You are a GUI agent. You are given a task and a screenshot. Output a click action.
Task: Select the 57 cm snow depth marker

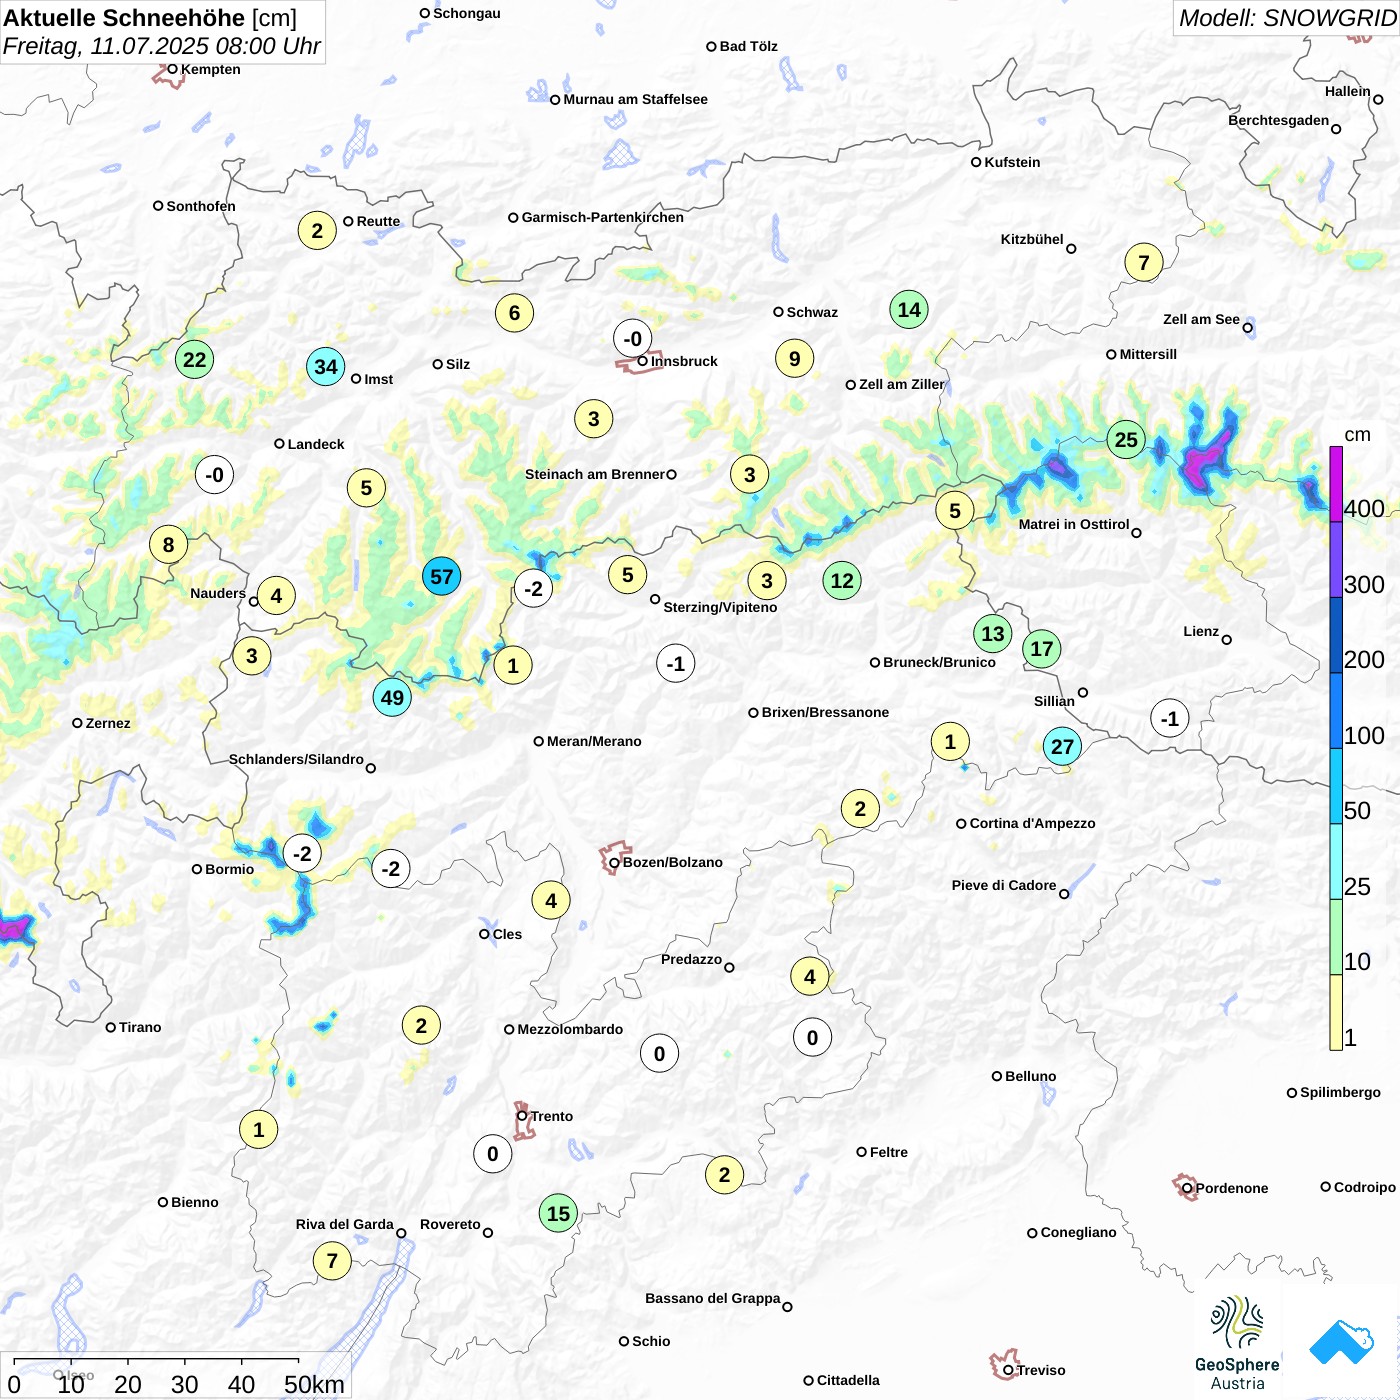tap(441, 577)
